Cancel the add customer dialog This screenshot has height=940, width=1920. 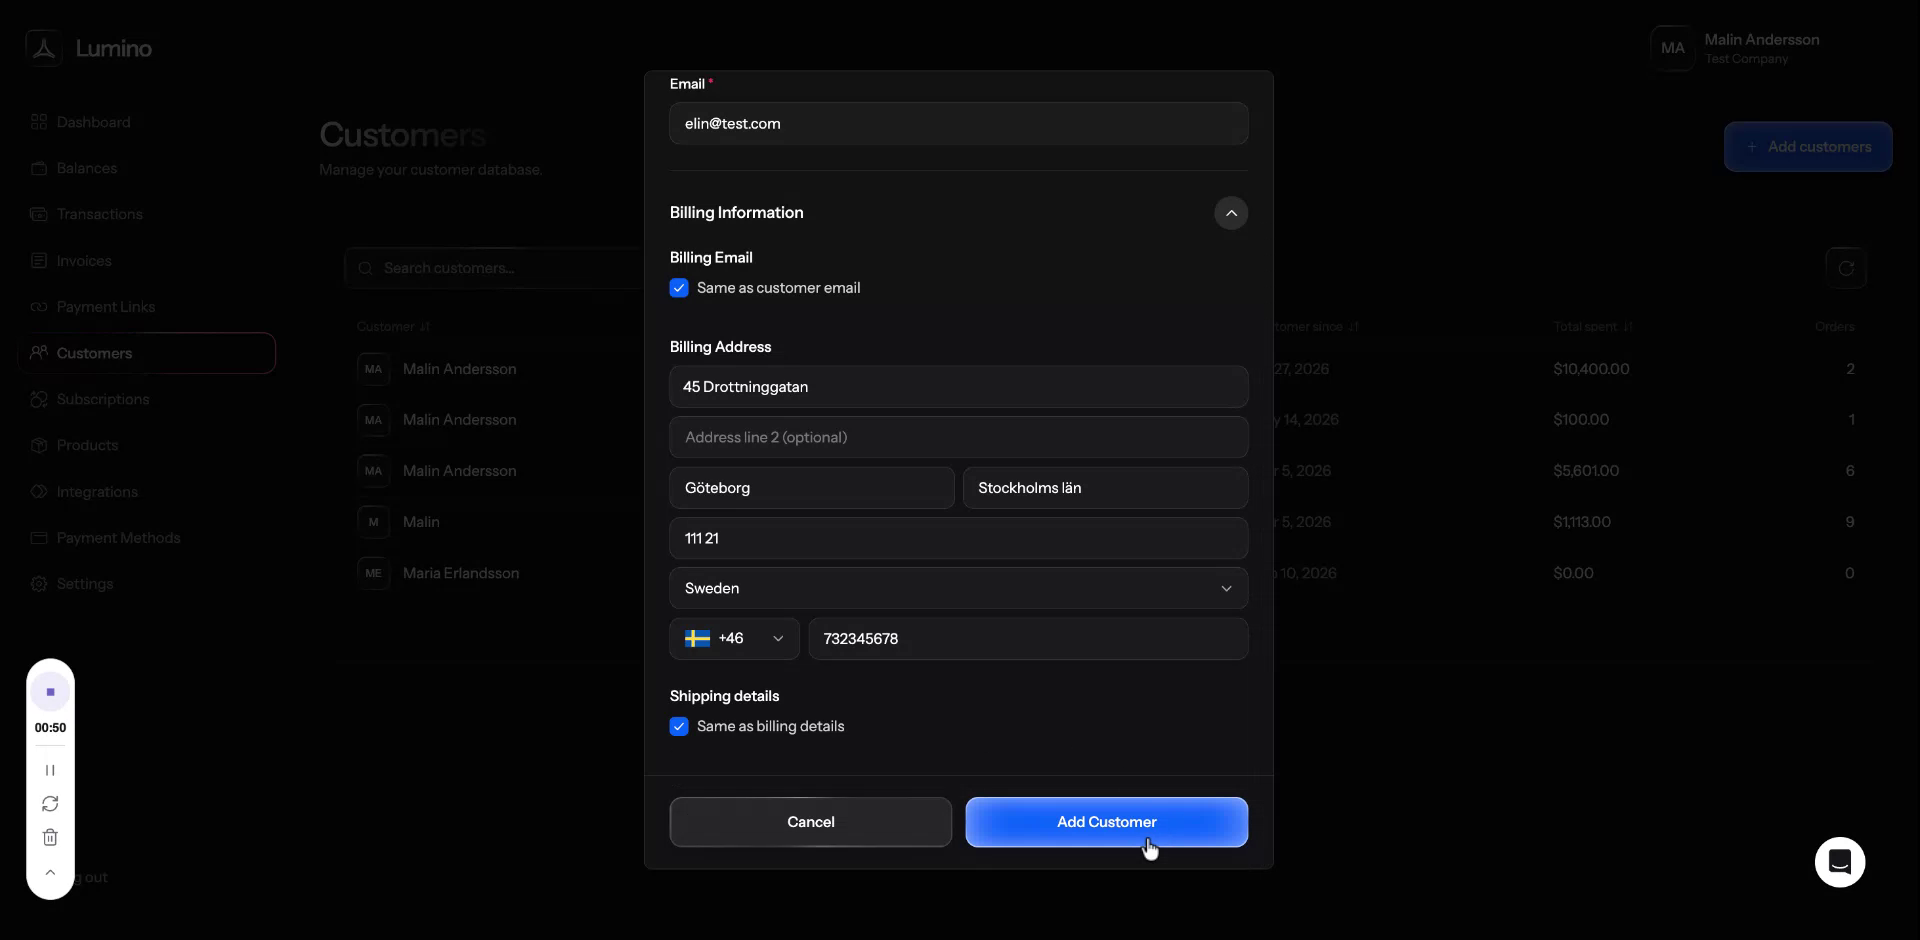[x=810, y=822]
